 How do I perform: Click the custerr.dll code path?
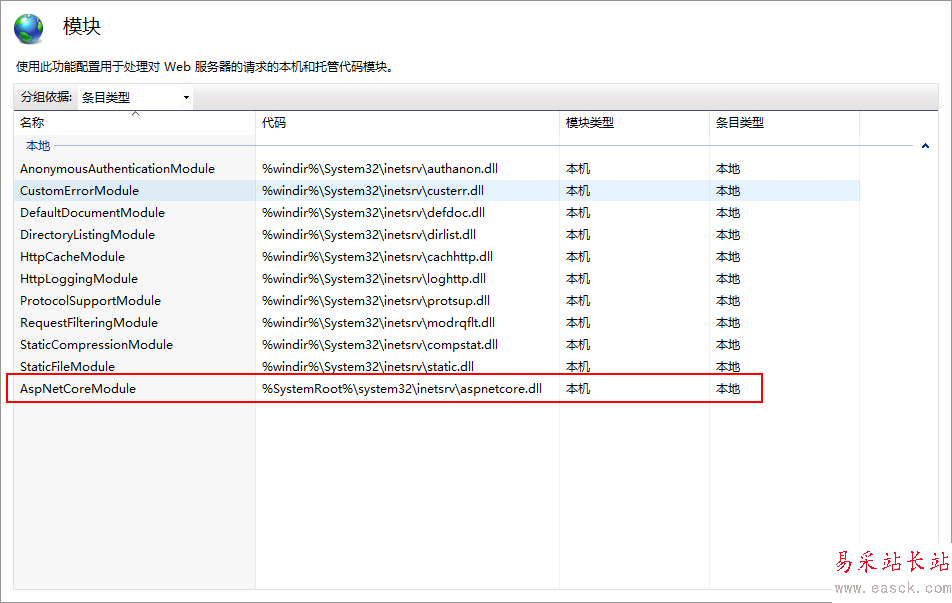coord(373,191)
